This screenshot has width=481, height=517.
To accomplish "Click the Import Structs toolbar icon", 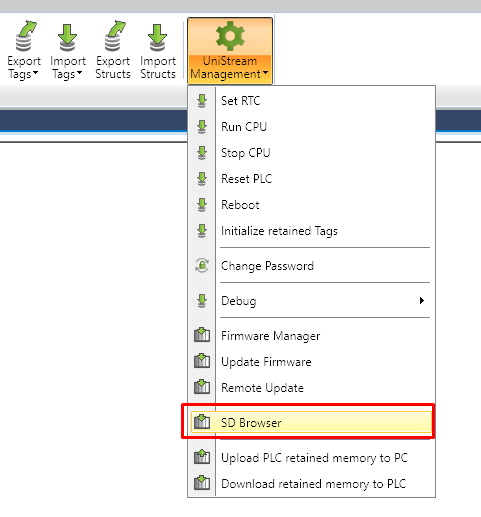I will (x=157, y=37).
